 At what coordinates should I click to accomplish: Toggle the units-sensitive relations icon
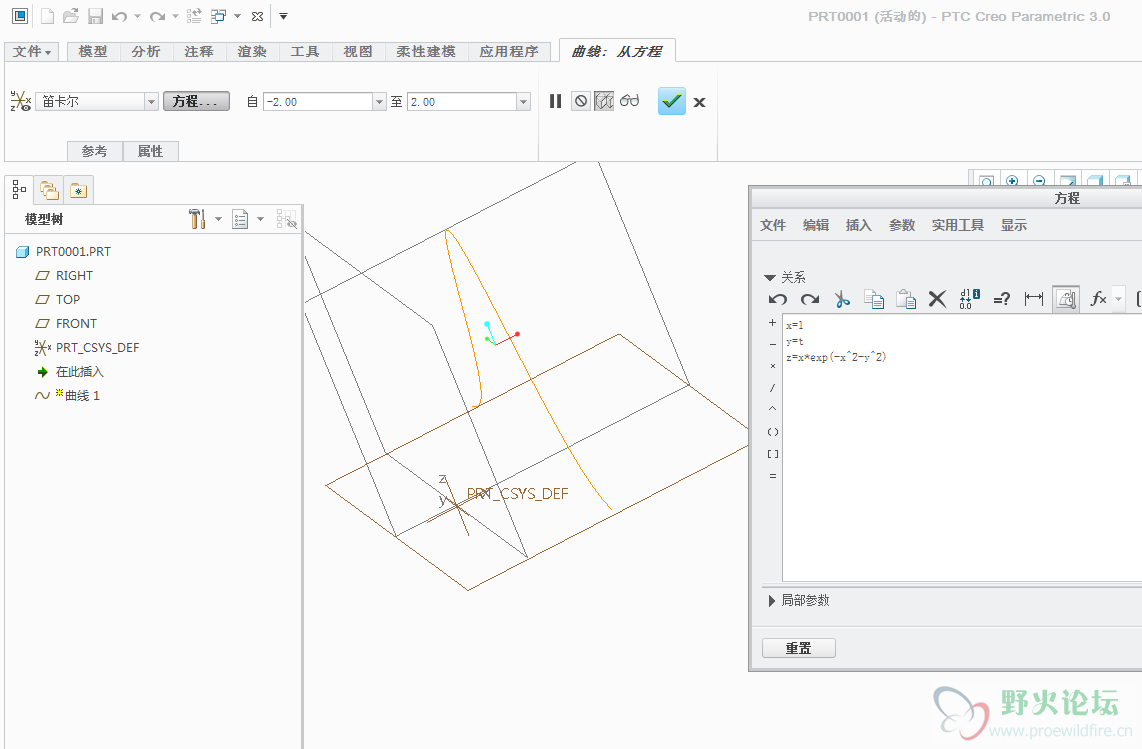coord(1066,299)
